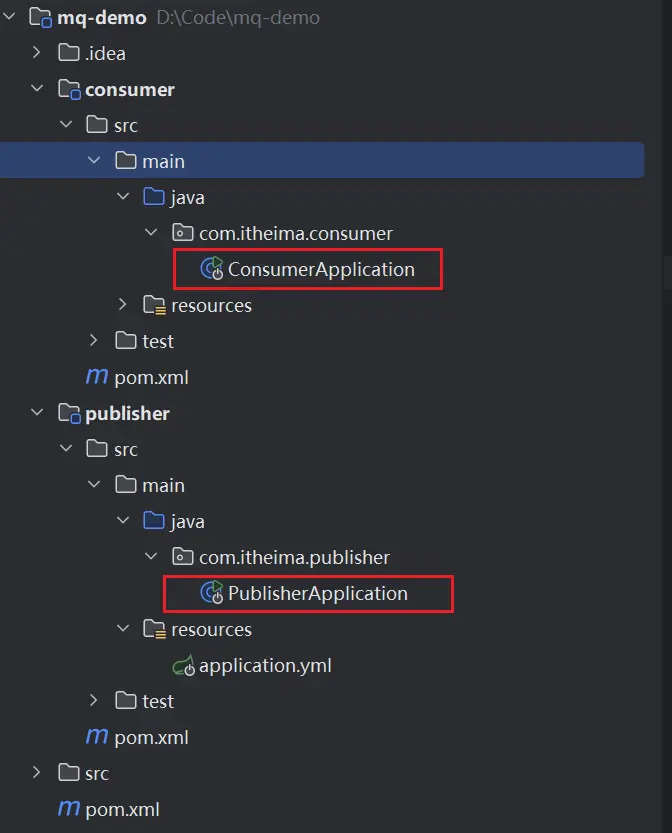
Task: Collapse the com.itheima.consumer package
Action: point(151,233)
